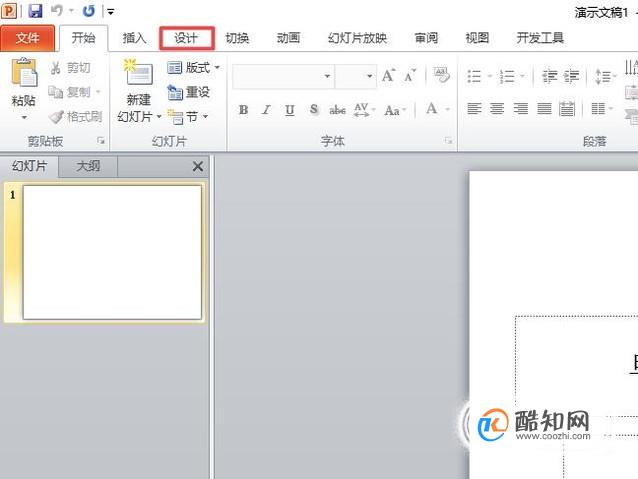Switch to the 幻灯片 slides pane tab
This screenshot has width=638, height=479.
(x=29, y=166)
